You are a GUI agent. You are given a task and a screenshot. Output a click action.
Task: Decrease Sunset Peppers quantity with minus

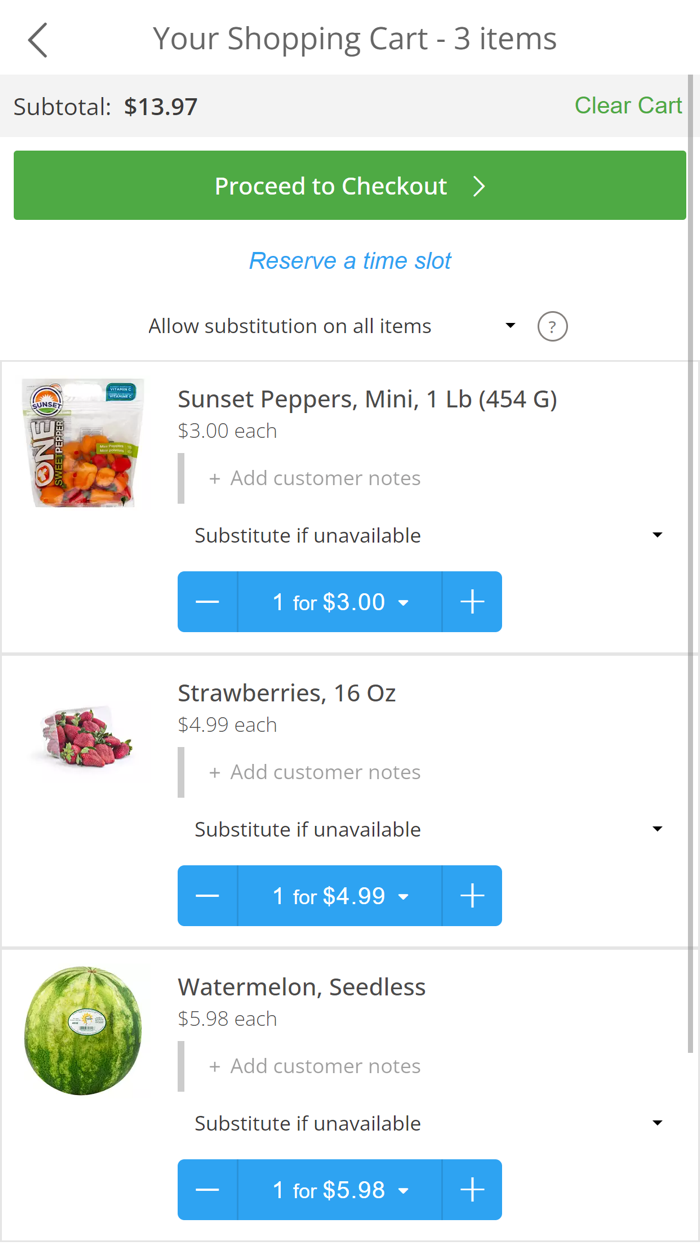[x=208, y=602]
